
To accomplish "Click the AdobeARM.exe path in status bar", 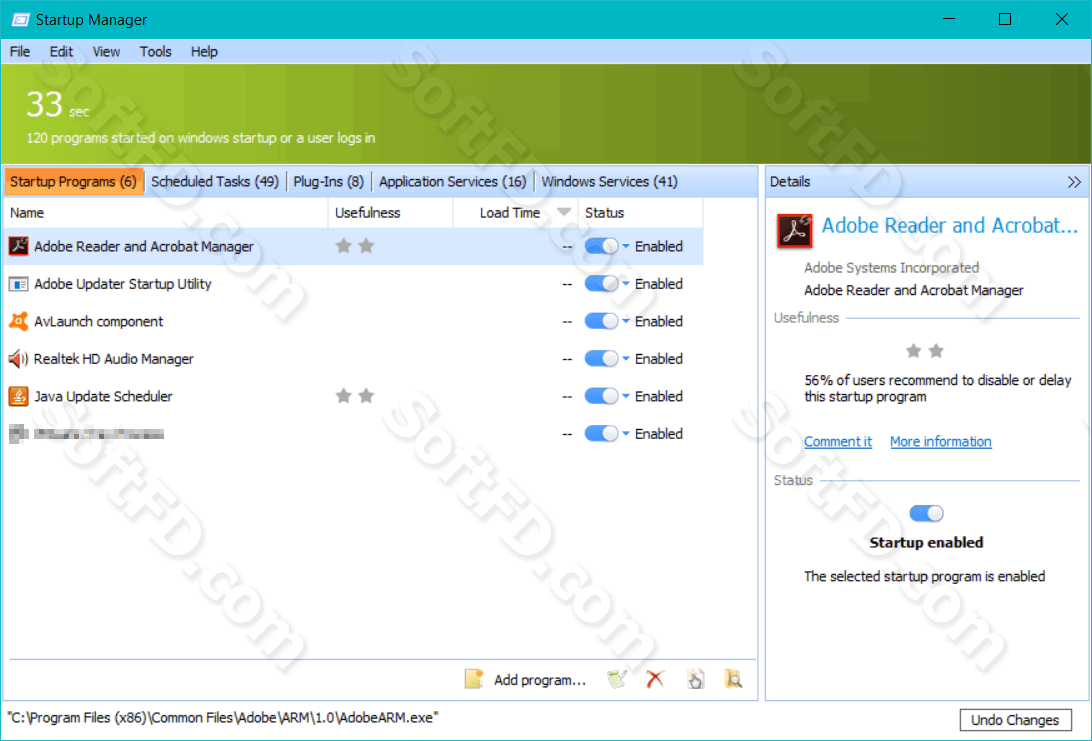I will pos(223,717).
